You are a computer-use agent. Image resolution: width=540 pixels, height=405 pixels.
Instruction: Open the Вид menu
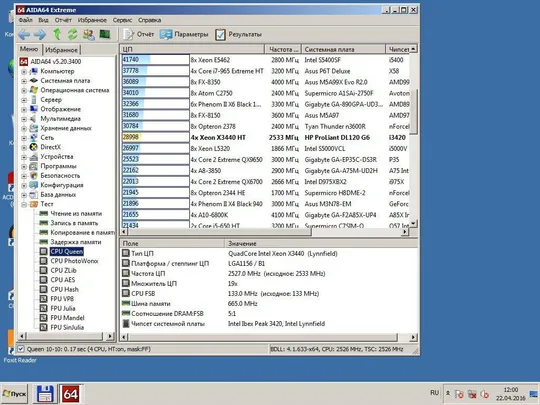(43, 20)
